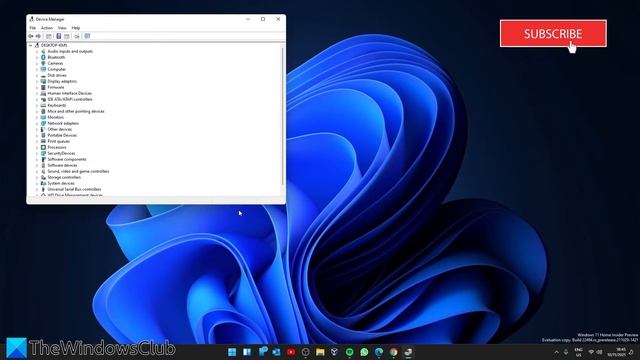Select the Portable Devices label
The width and height of the screenshot is (640, 360).
[x=62, y=136]
